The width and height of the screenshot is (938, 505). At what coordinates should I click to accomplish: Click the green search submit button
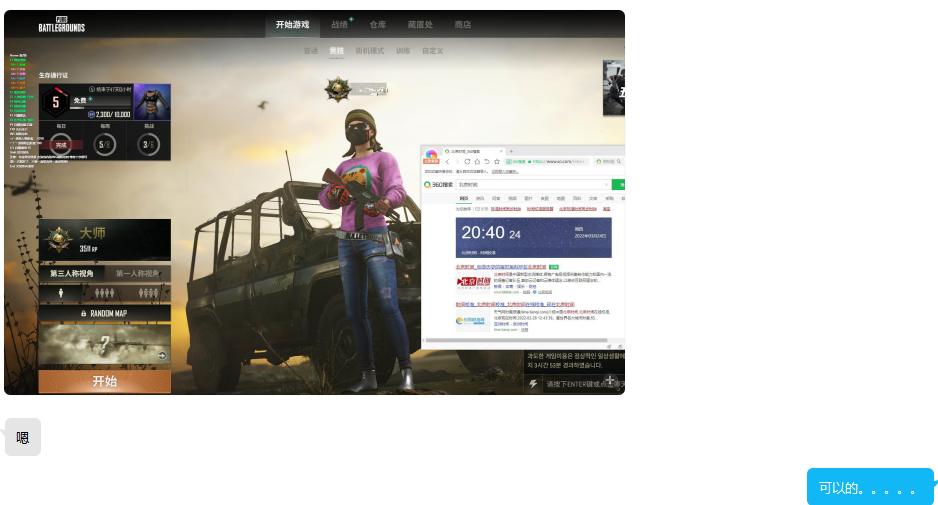pyautogui.click(x=619, y=184)
